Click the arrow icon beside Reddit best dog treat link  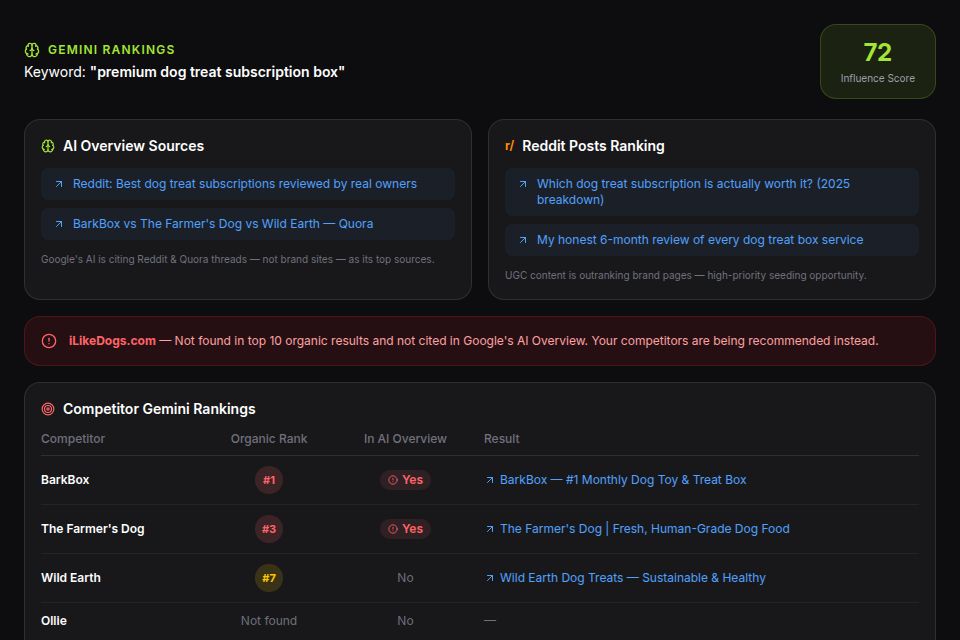tap(59, 184)
